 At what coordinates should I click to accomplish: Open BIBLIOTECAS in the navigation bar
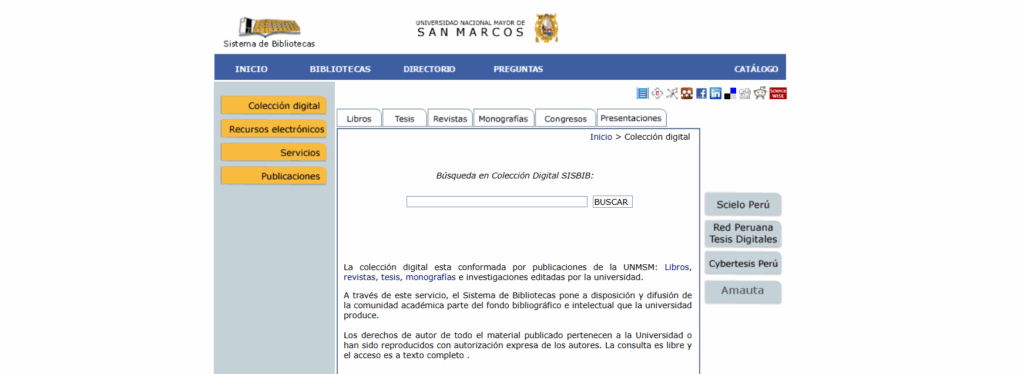click(x=340, y=69)
